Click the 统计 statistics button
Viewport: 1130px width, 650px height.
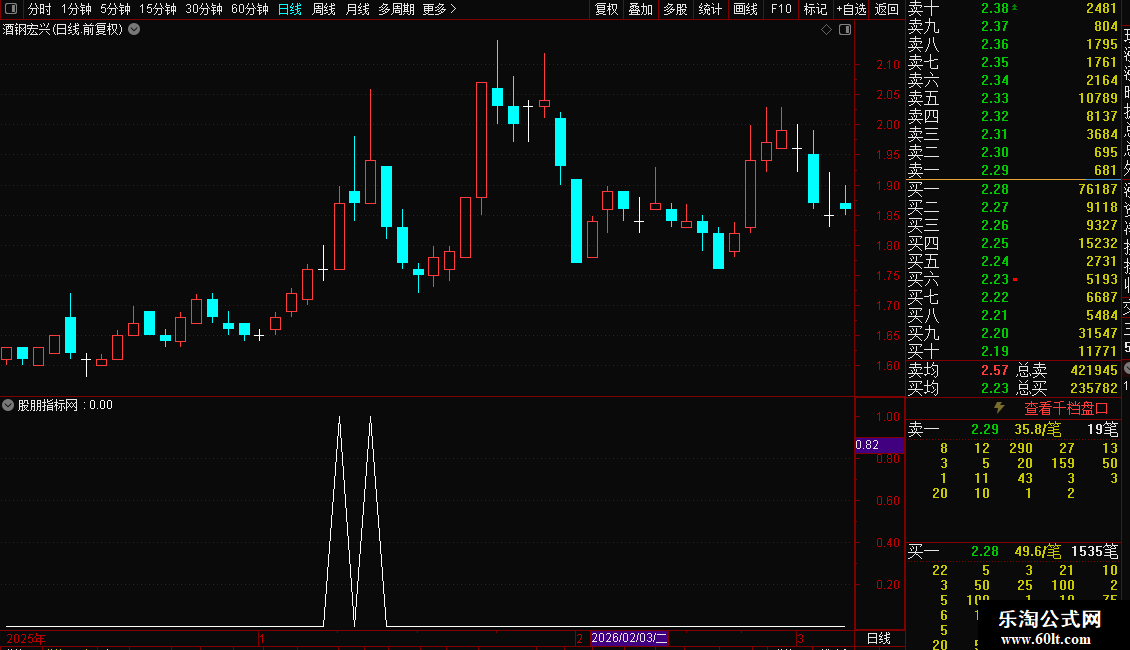(x=710, y=9)
